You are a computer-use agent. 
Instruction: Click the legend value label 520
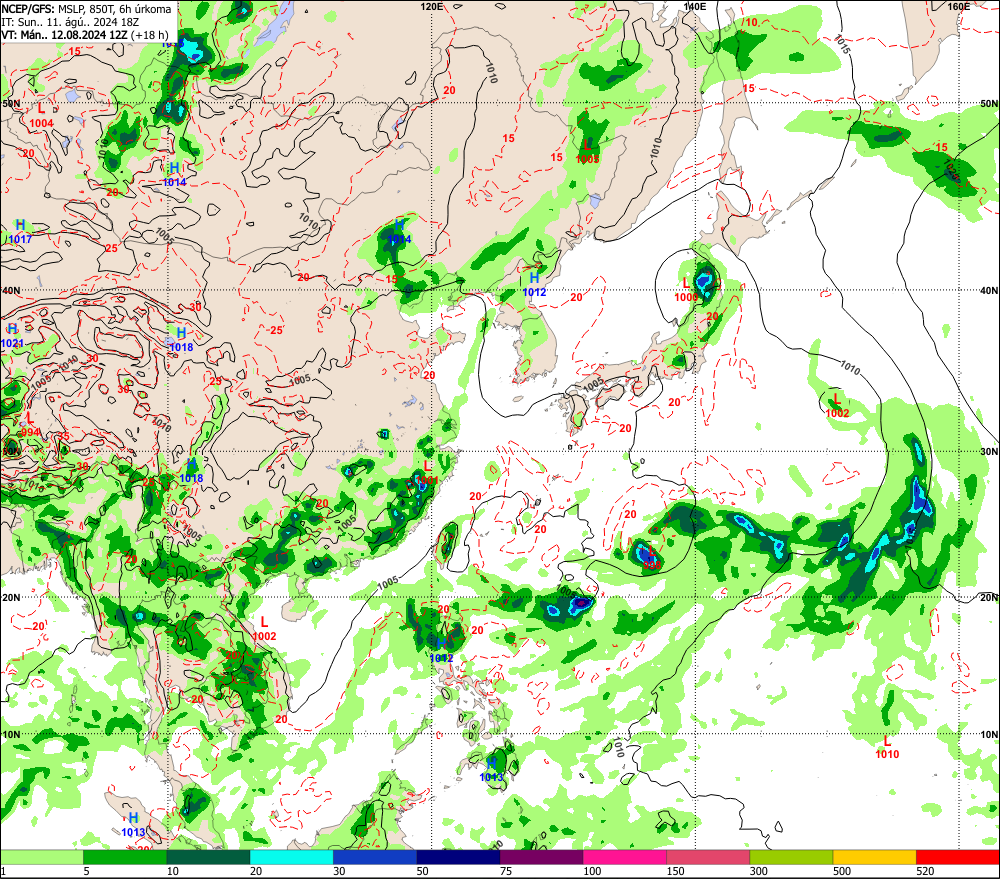pyautogui.click(x=925, y=871)
